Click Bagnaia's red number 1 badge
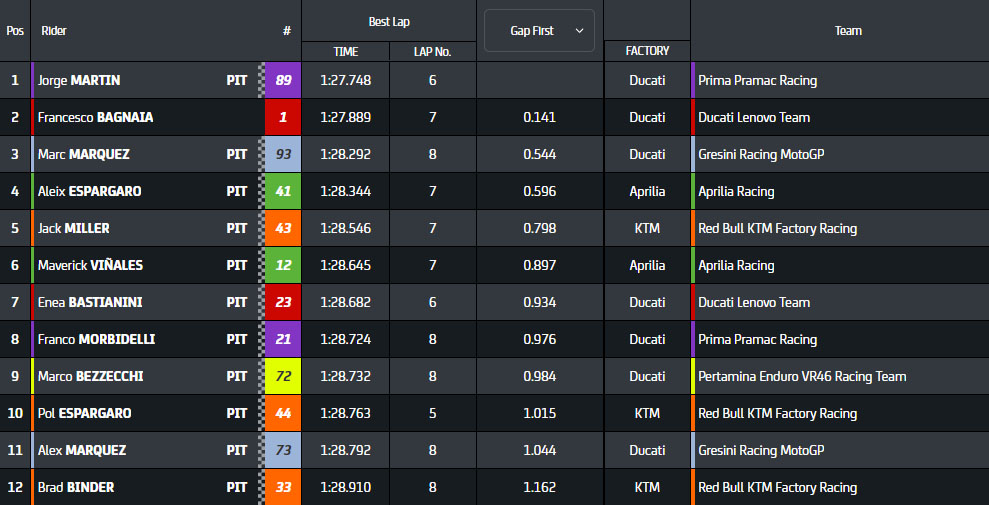 (283, 117)
